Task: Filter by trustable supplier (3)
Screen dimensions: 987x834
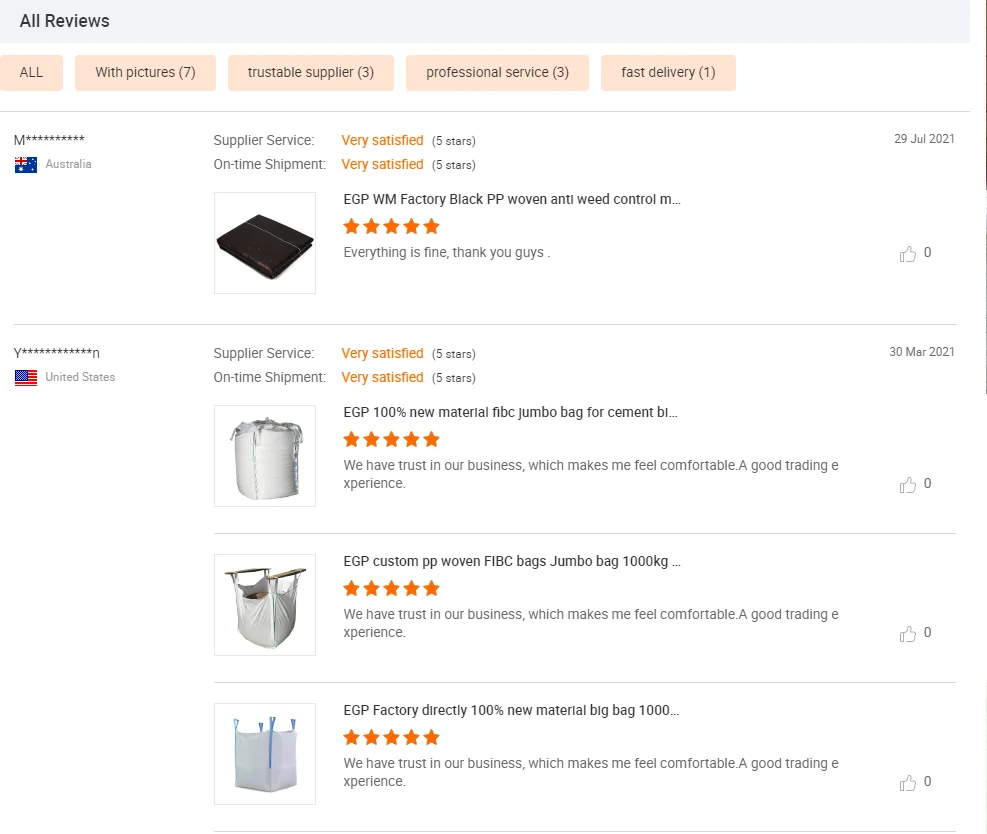Action: tap(311, 73)
